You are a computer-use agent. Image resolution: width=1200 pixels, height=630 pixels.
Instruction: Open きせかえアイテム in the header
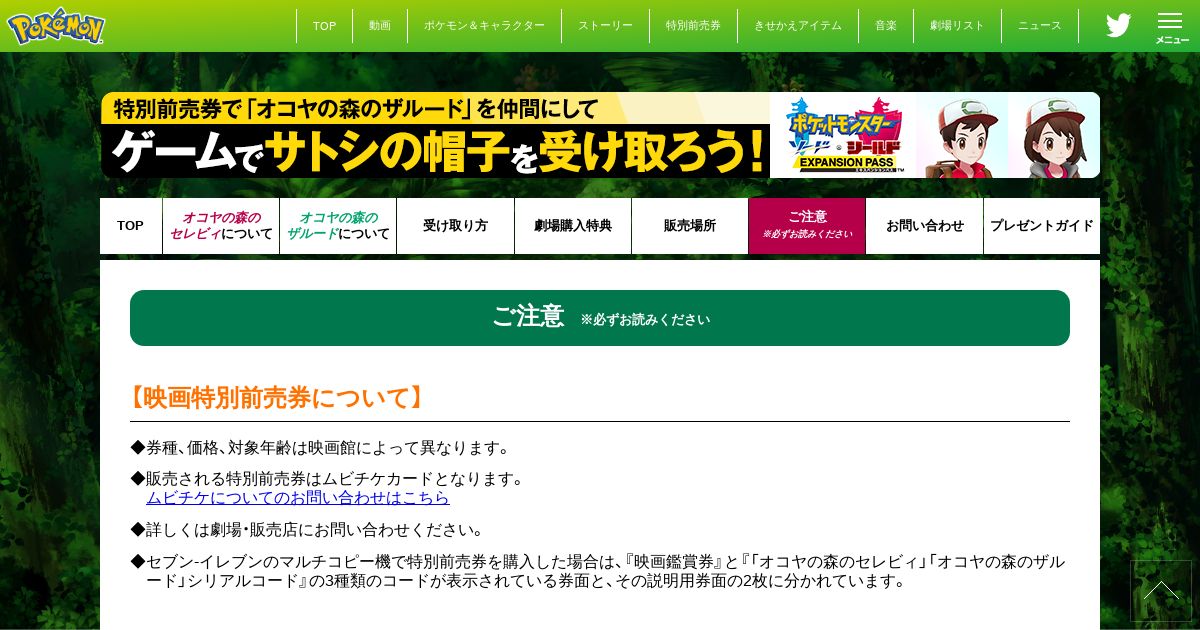click(798, 26)
